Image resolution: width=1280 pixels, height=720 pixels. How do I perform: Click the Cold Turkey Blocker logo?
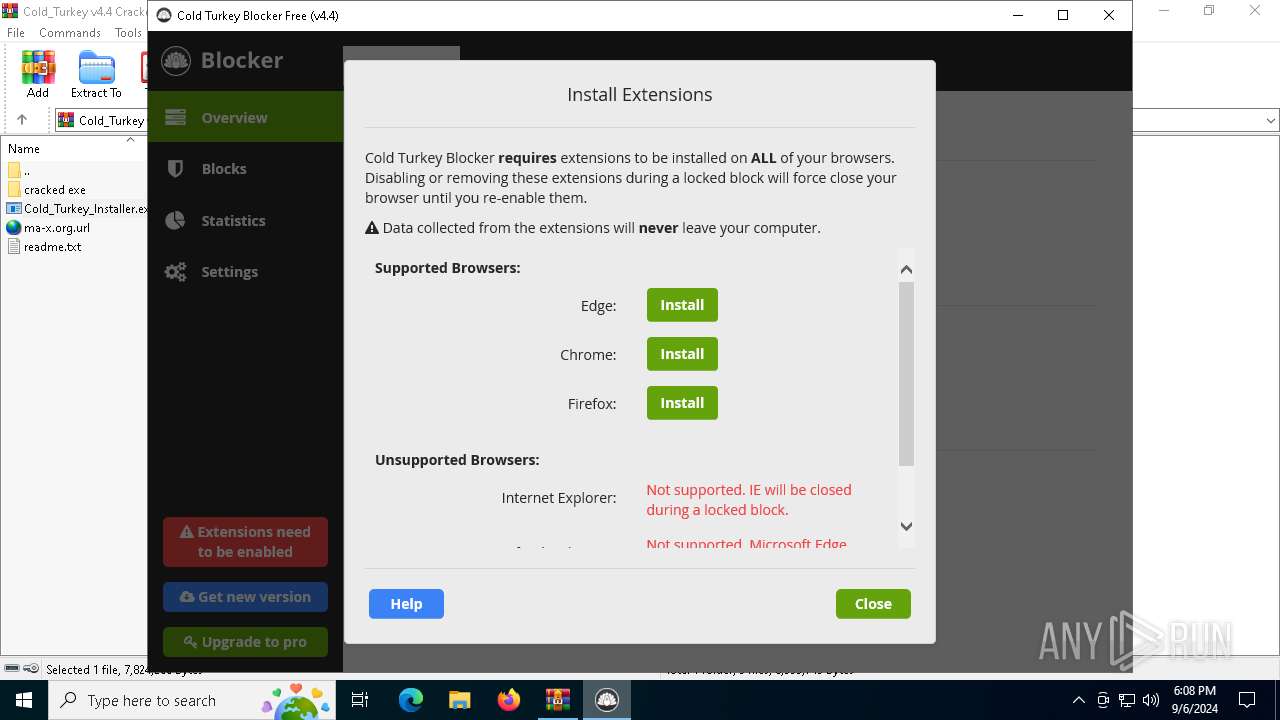(x=176, y=60)
